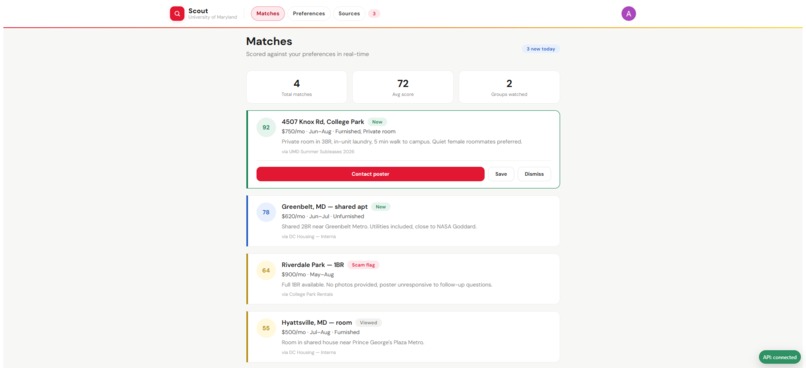Open the Preferences tab
The image size is (806, 368).
(309, 14)
